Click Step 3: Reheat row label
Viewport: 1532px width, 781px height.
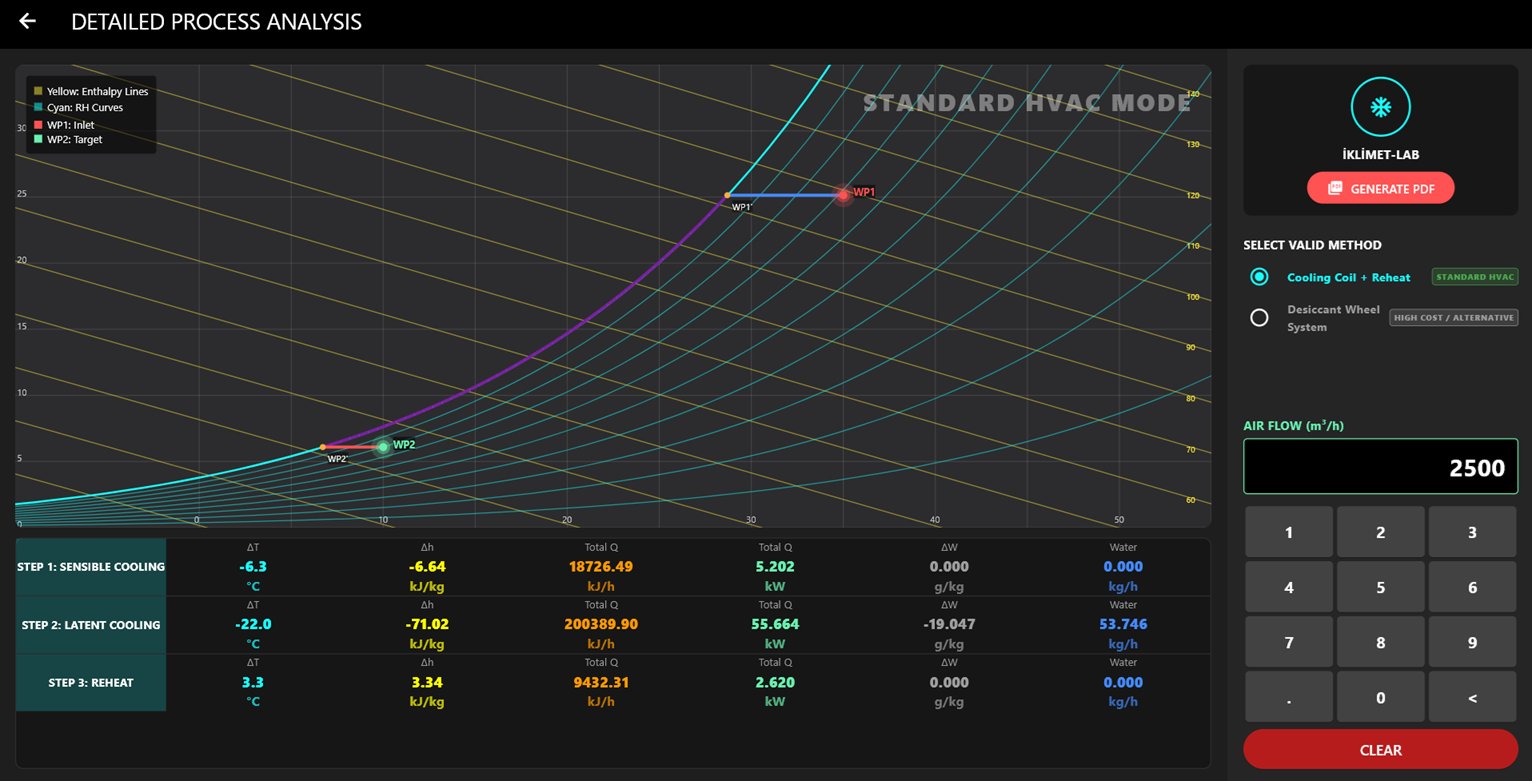tap(91, 683)
